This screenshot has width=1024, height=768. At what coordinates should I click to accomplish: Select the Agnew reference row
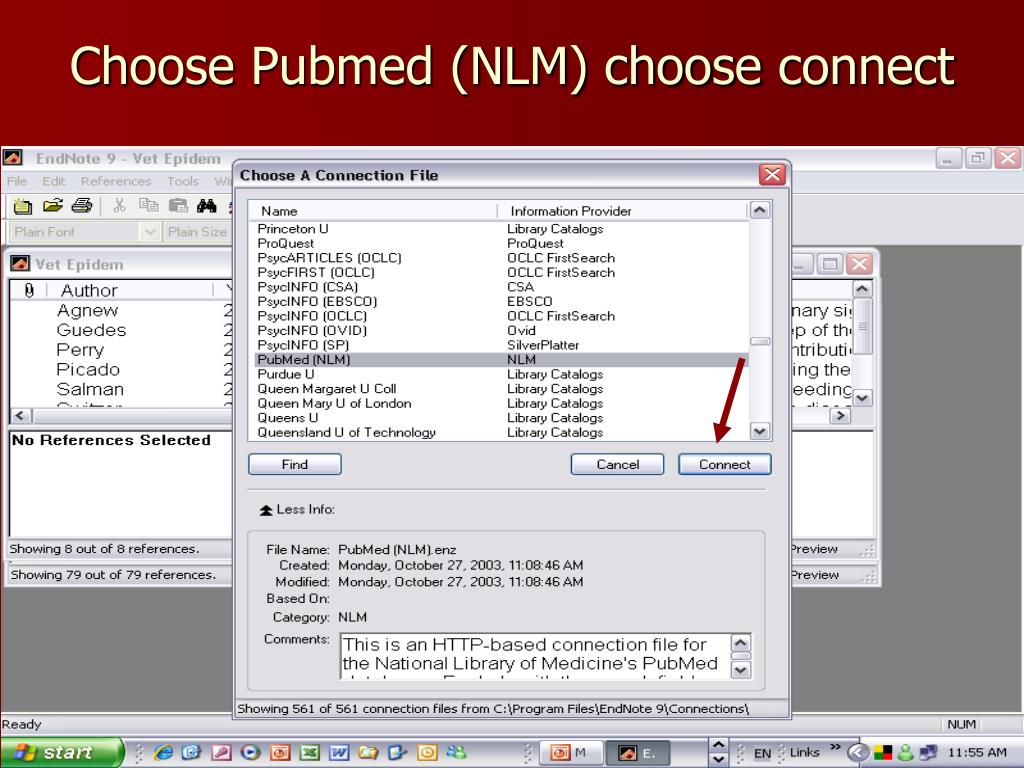[x=120, y=310]
